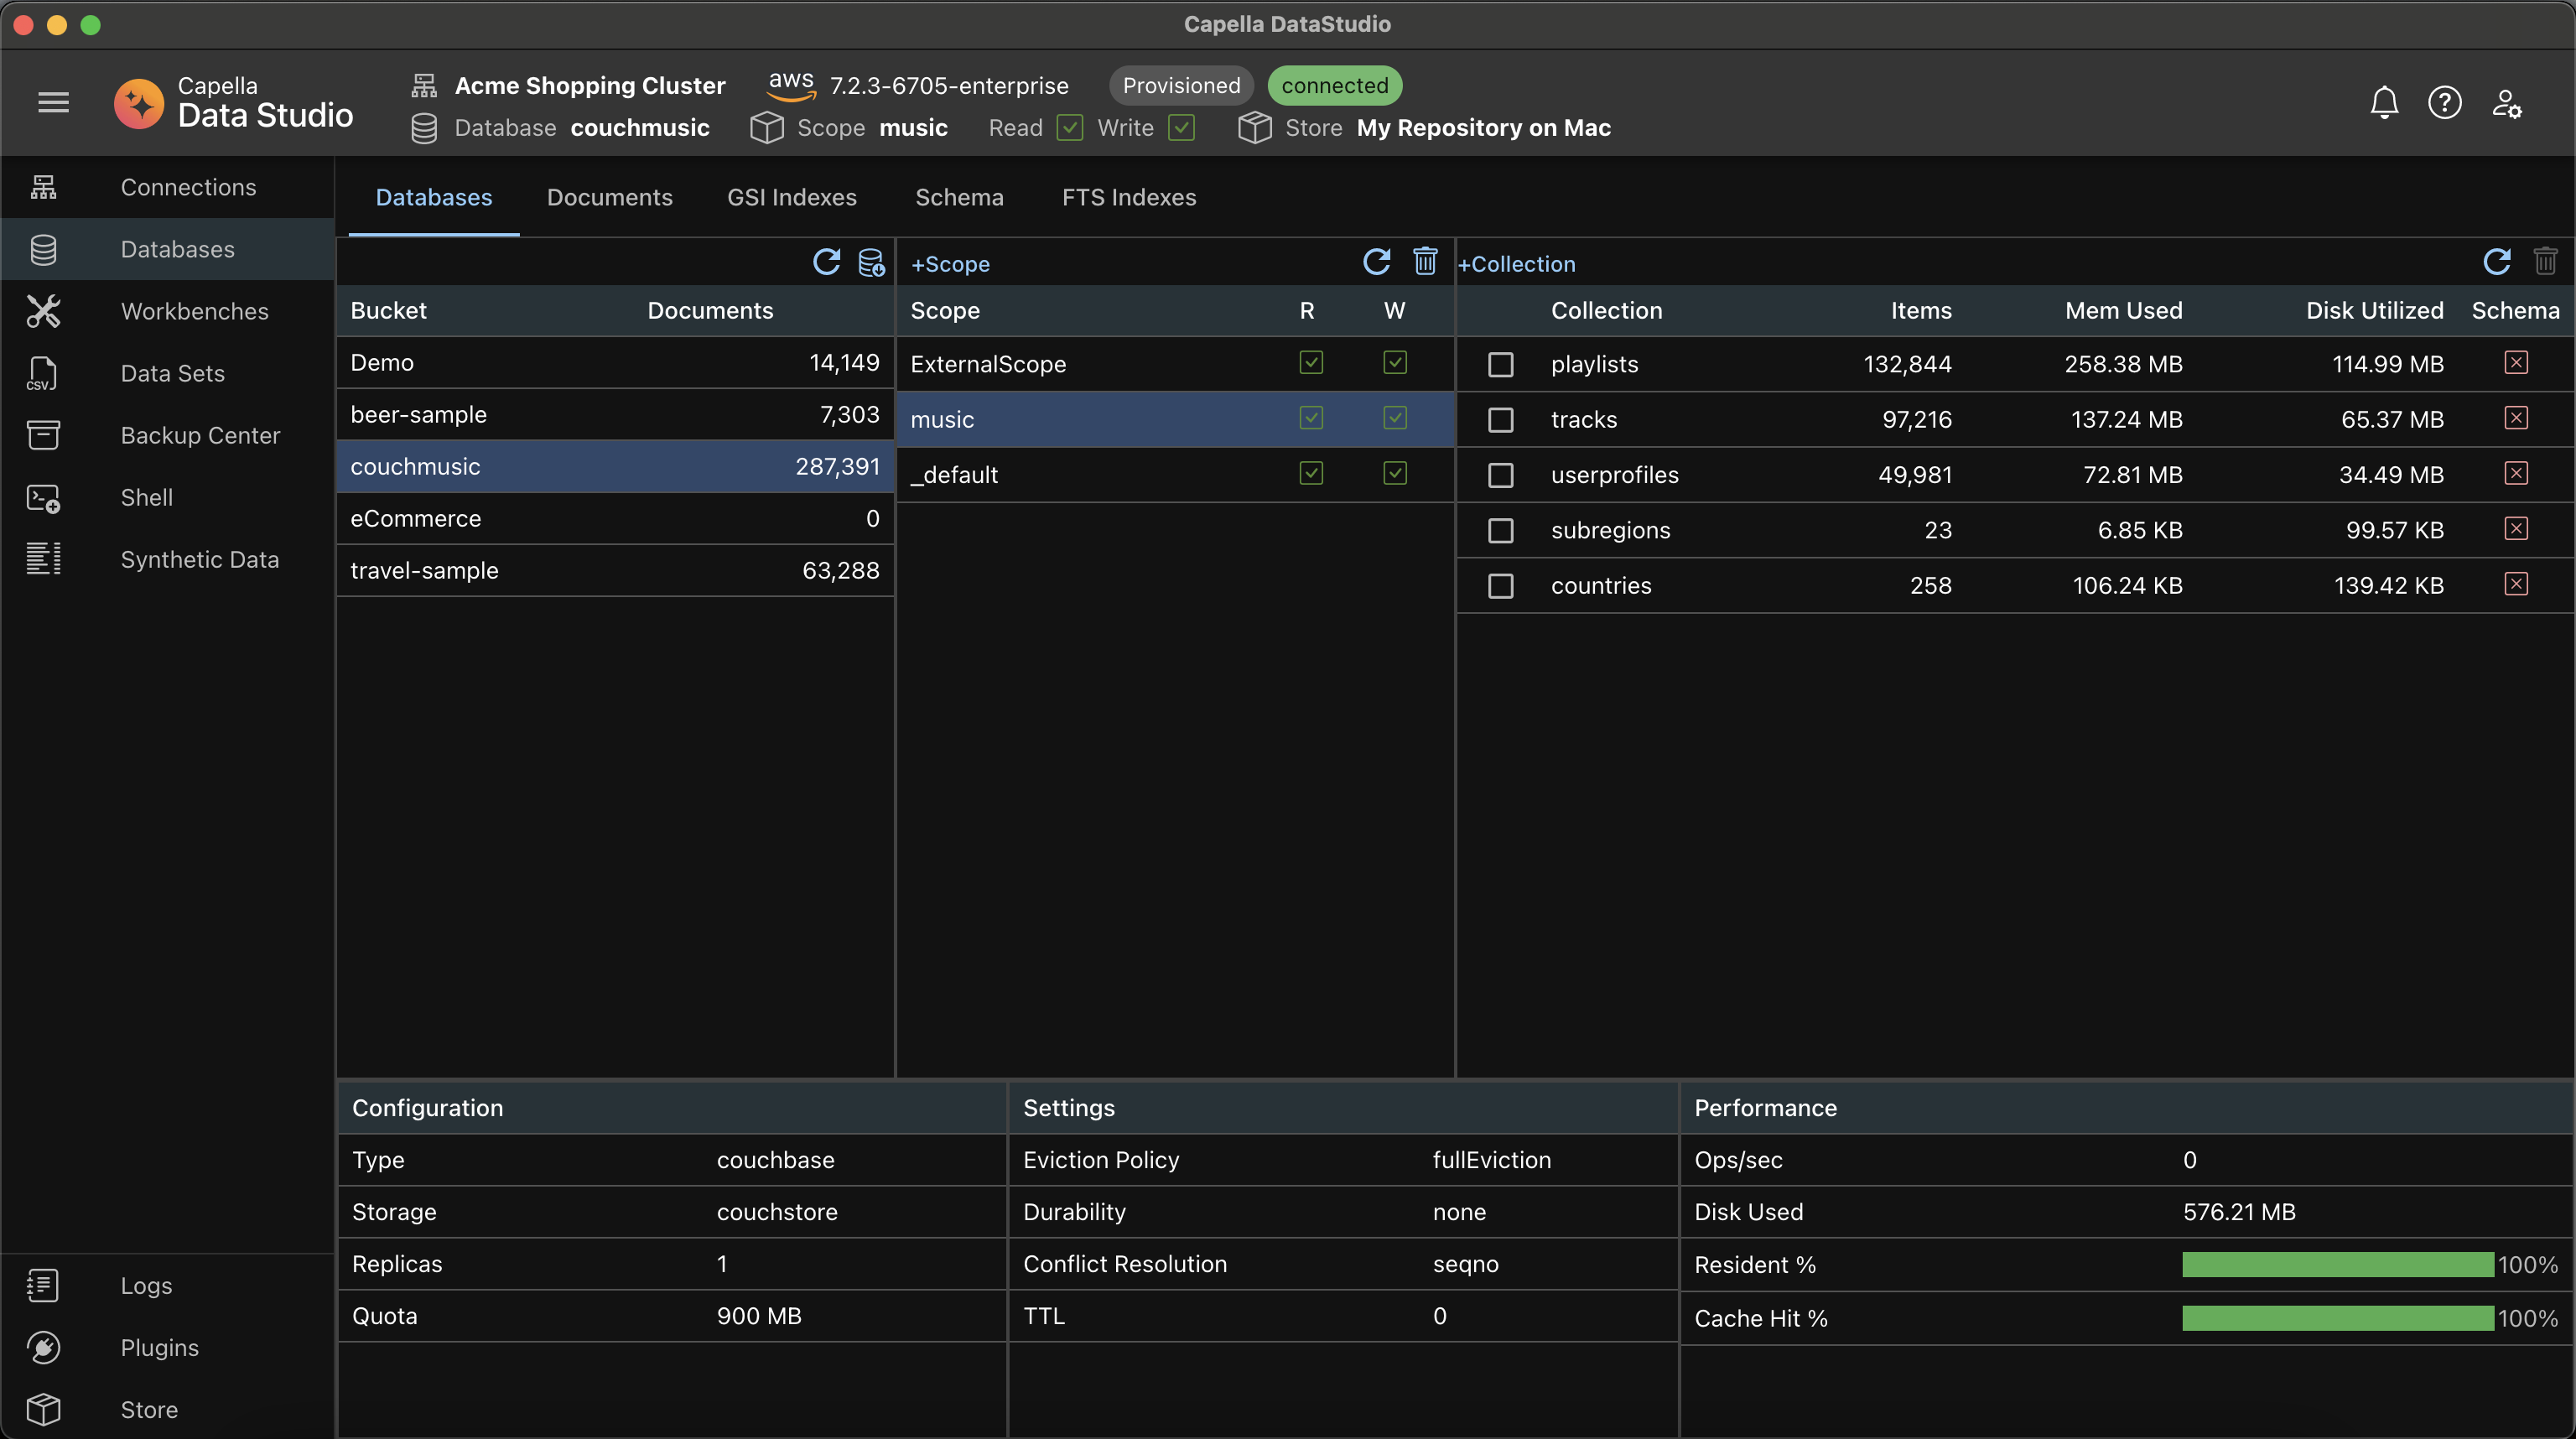Screen dimensions: 2576x1439
Task: Select the beer-sample bucket row
Action: (x=614, y=414)
